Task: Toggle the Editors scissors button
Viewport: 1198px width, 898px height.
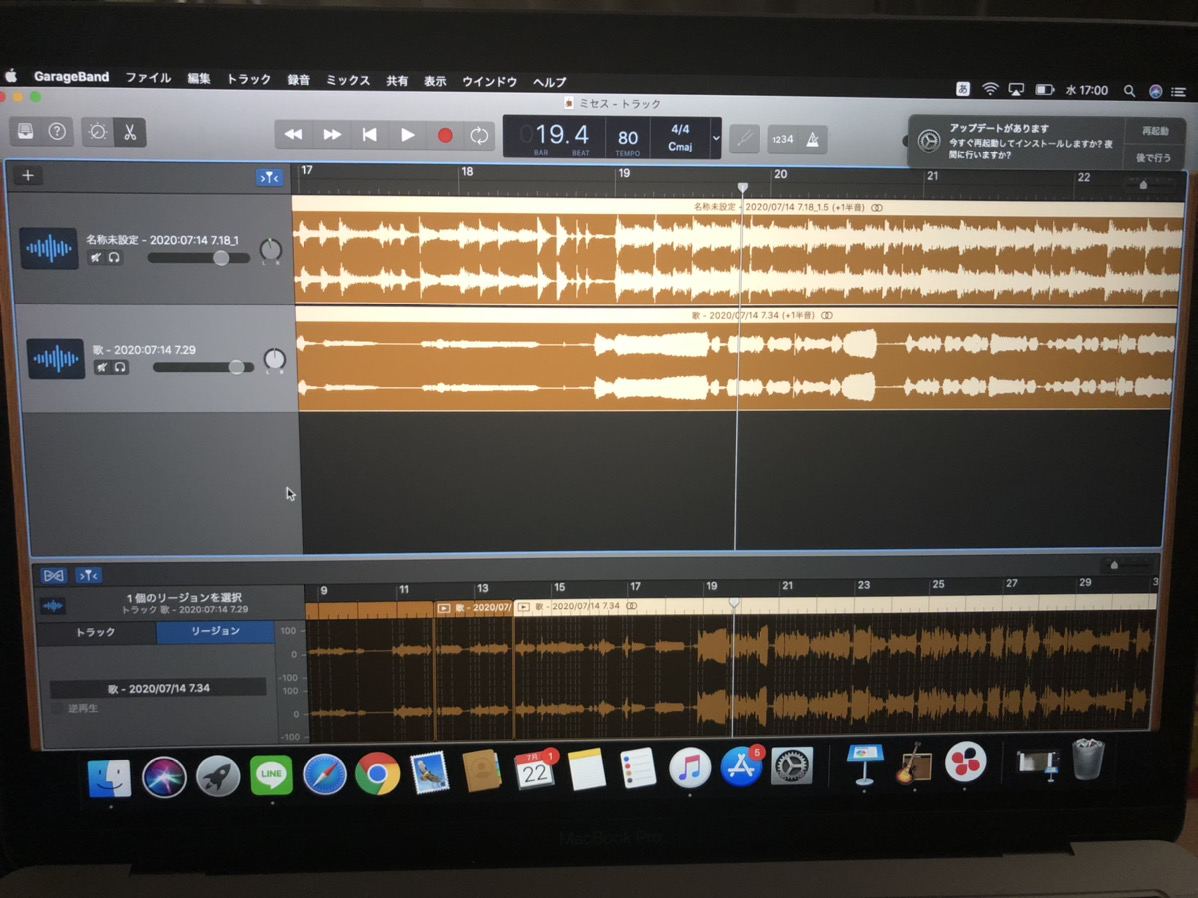Action: coord(130,133)
